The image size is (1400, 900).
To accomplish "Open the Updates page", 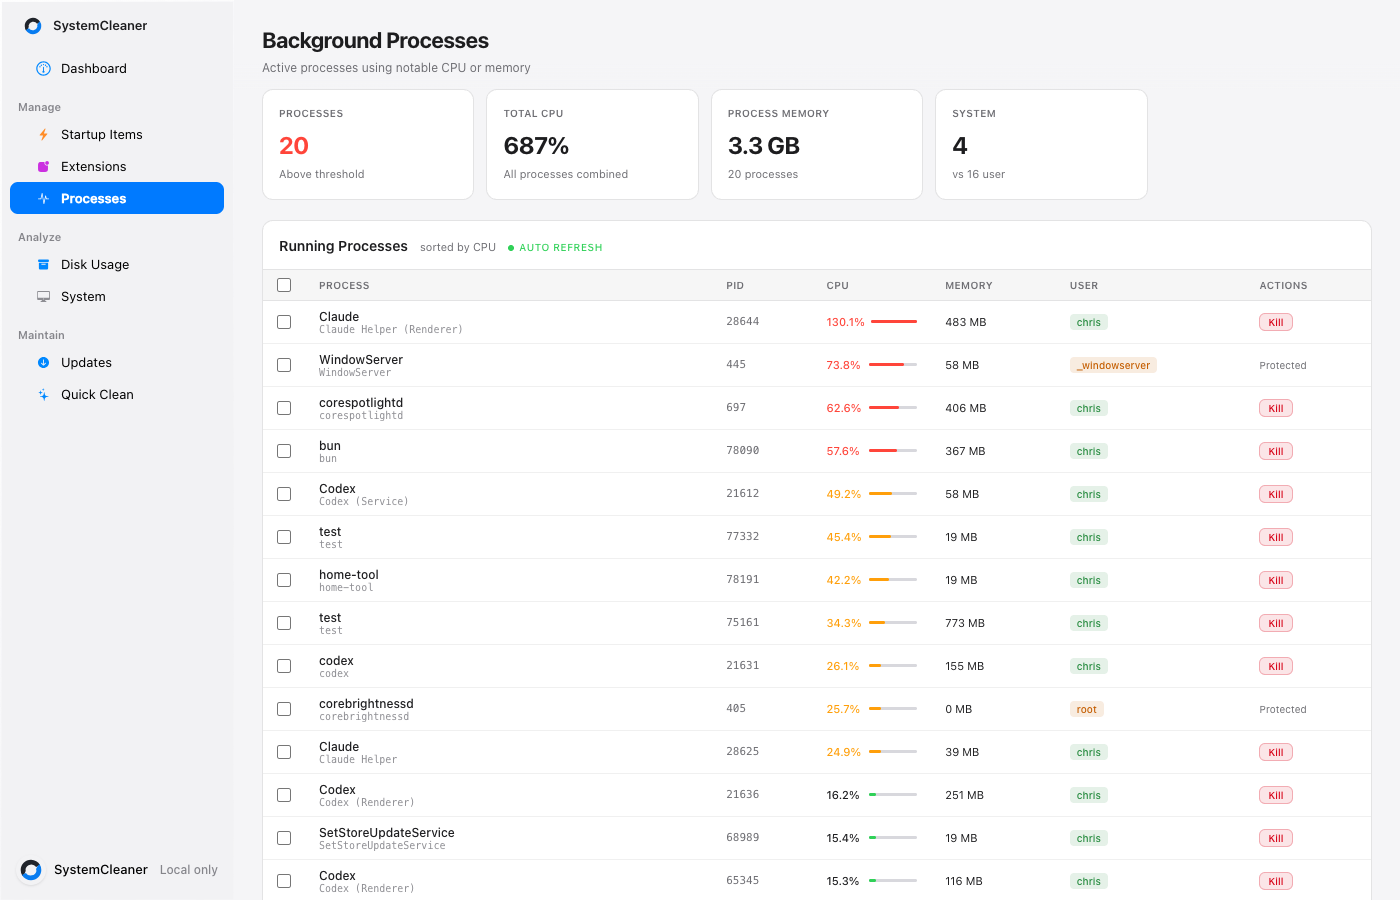I will 117,363.
